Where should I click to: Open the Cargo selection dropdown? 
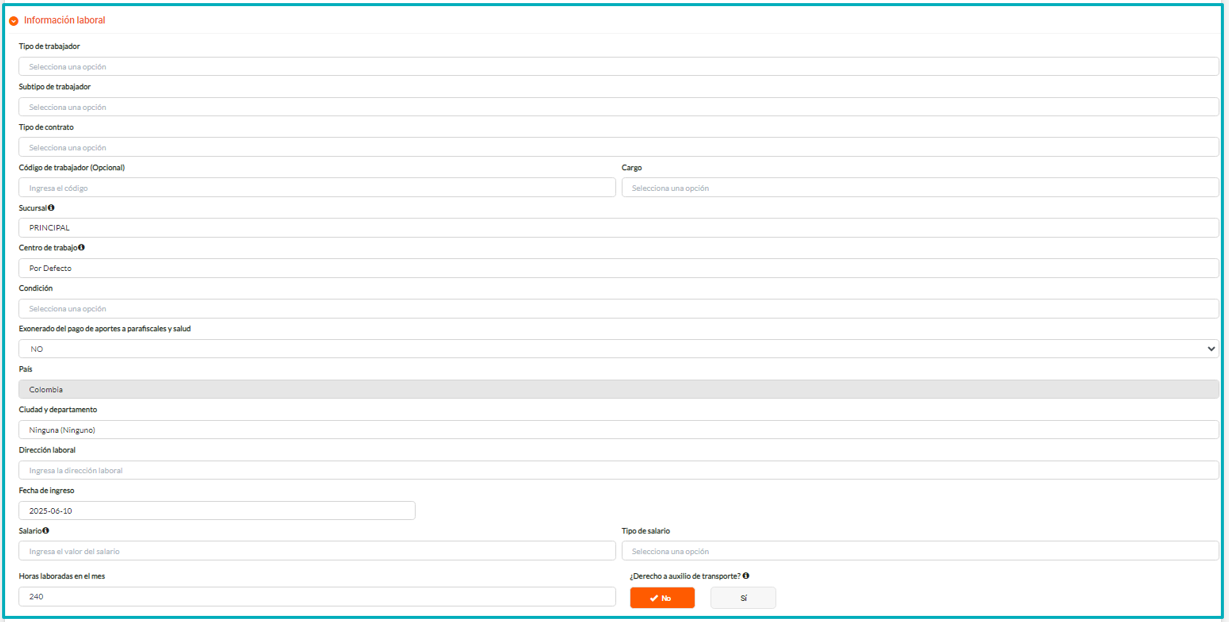coord(919,188)
